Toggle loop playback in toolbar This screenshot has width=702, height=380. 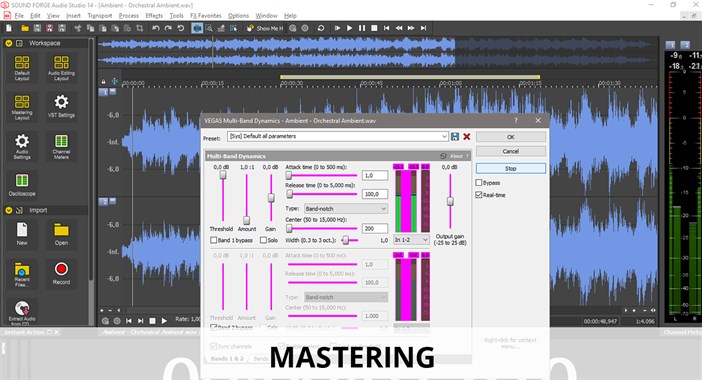pos(321,28)
